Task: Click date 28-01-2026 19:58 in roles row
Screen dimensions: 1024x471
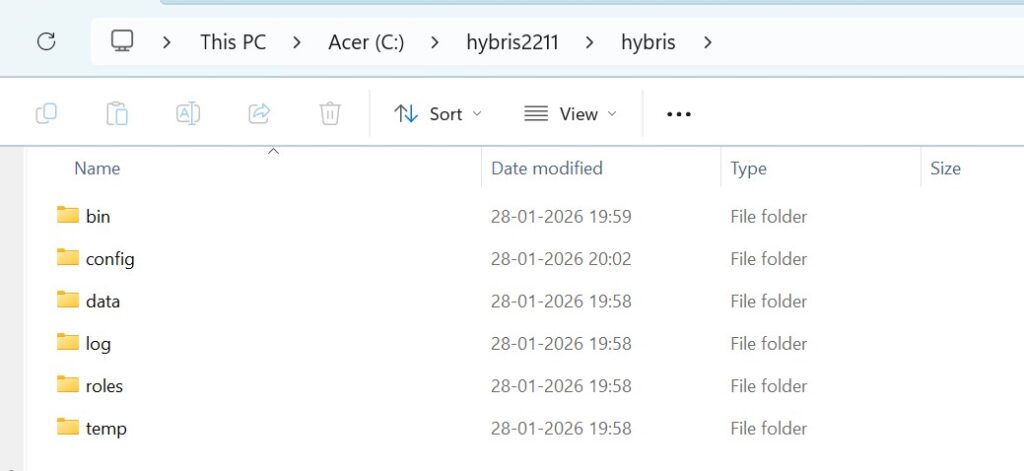Action: click(x=561, y=386)
